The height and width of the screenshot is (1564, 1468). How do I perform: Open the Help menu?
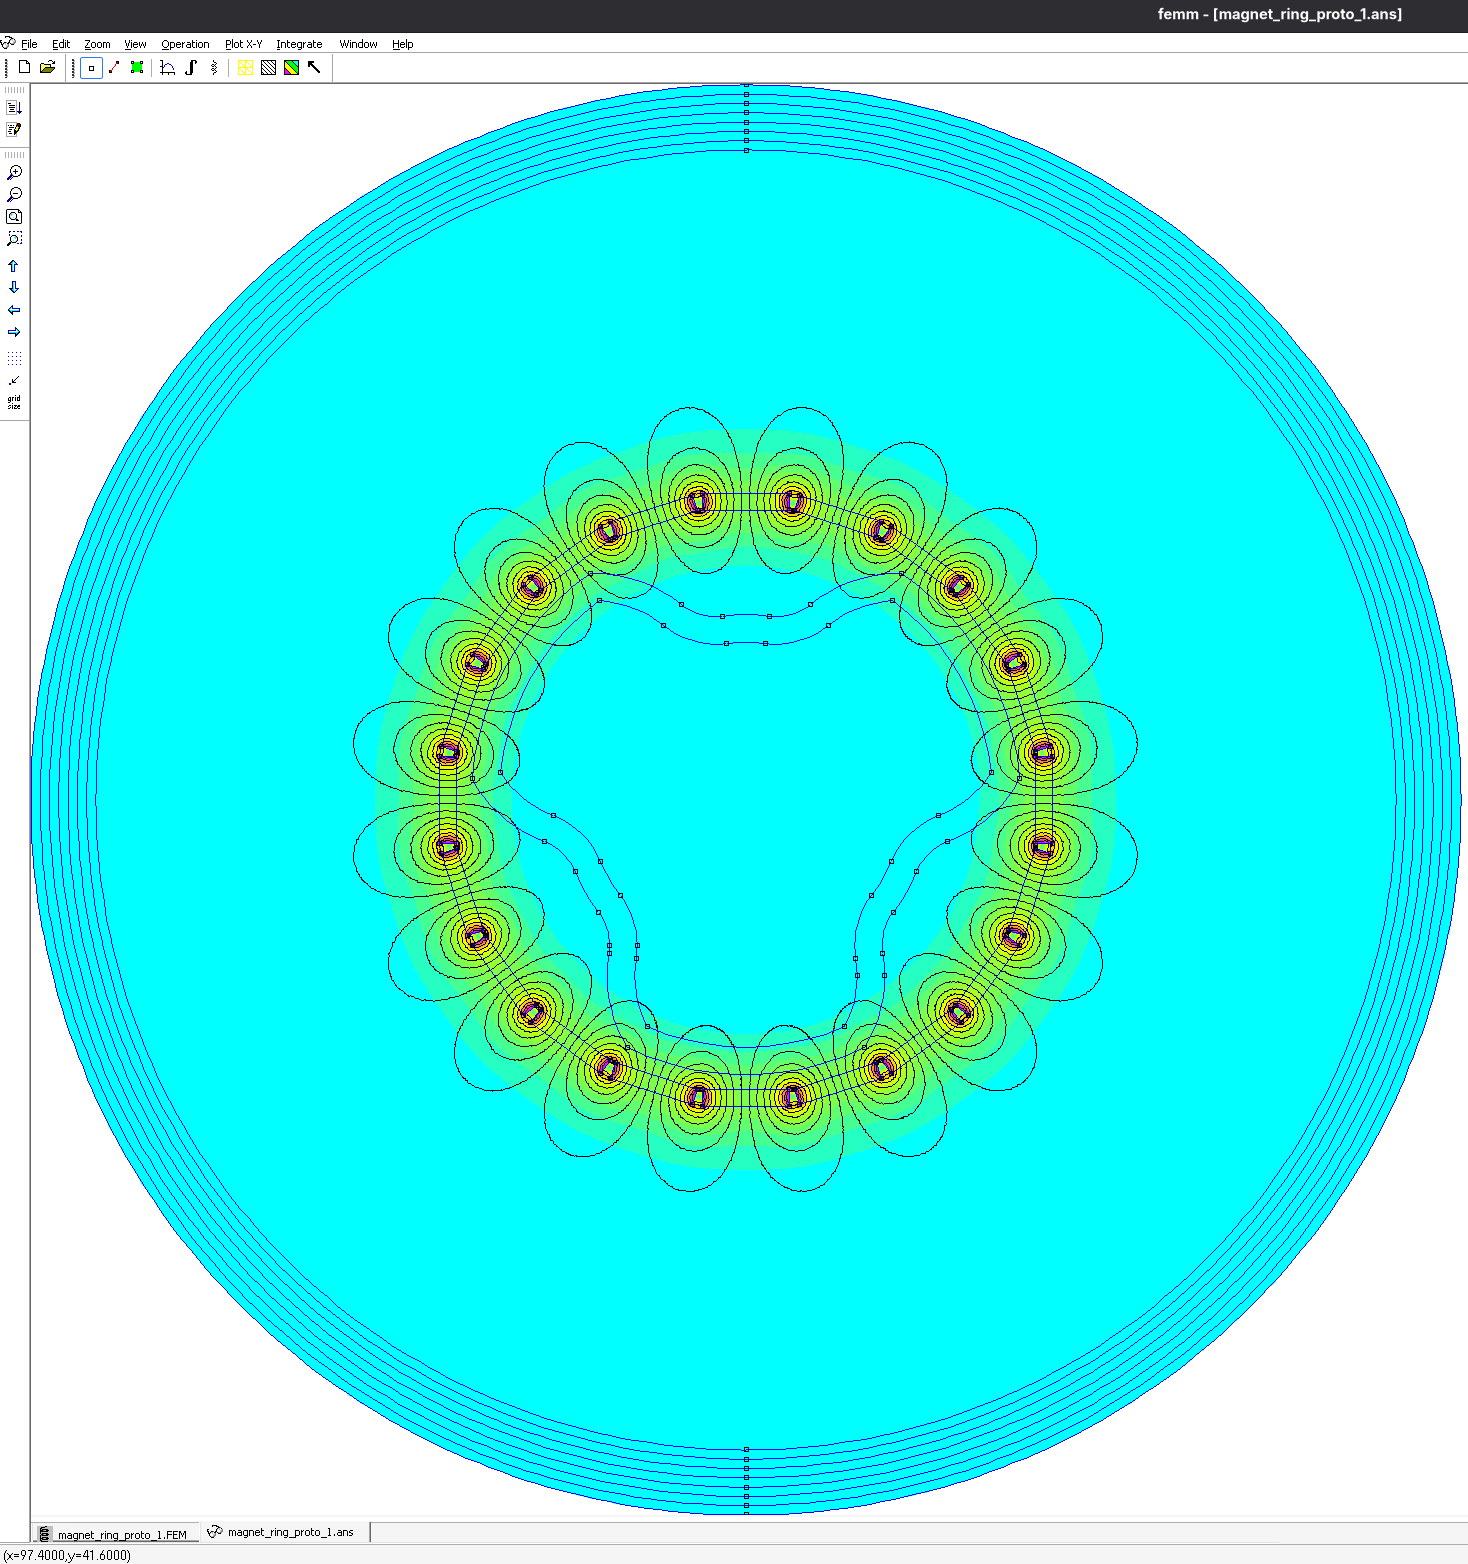coord(402,44)
